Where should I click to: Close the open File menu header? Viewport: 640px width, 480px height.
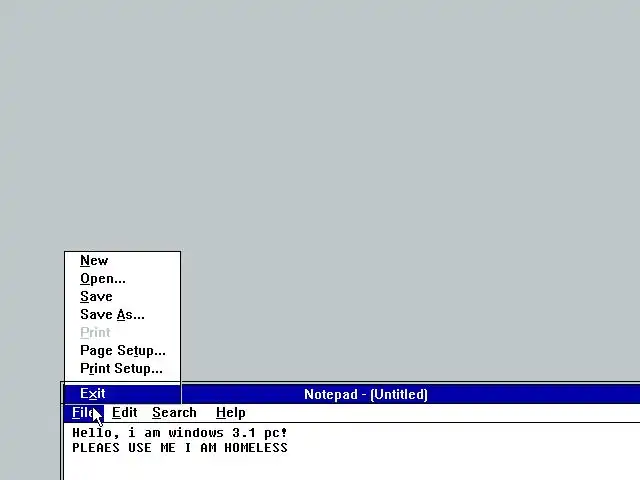pyautogui.click(x=84, y=413)
